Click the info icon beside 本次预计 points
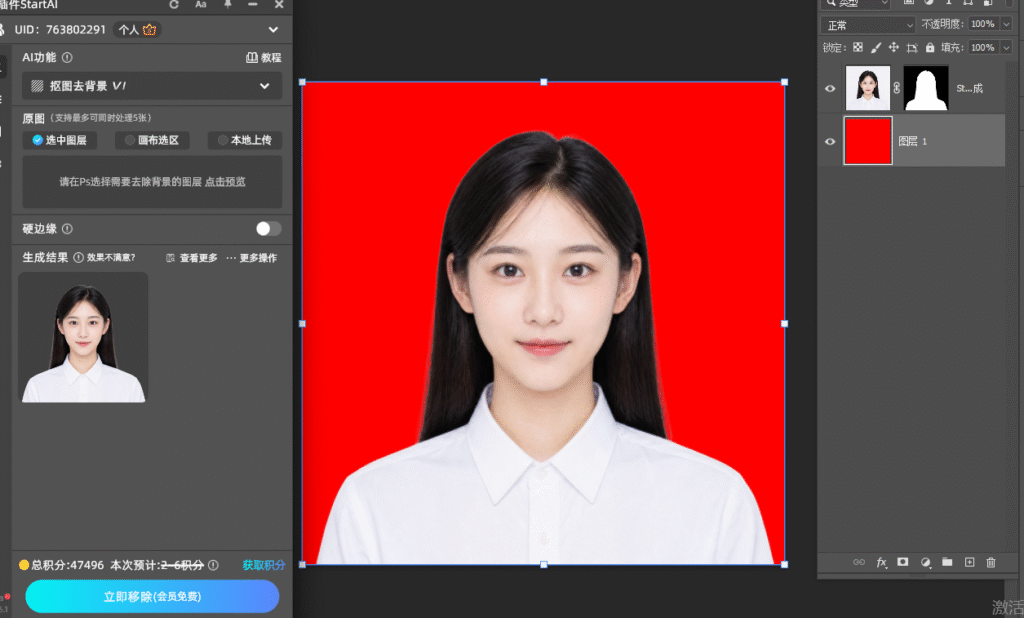This screenshot has height=618, width=1024. pos(213,565)
